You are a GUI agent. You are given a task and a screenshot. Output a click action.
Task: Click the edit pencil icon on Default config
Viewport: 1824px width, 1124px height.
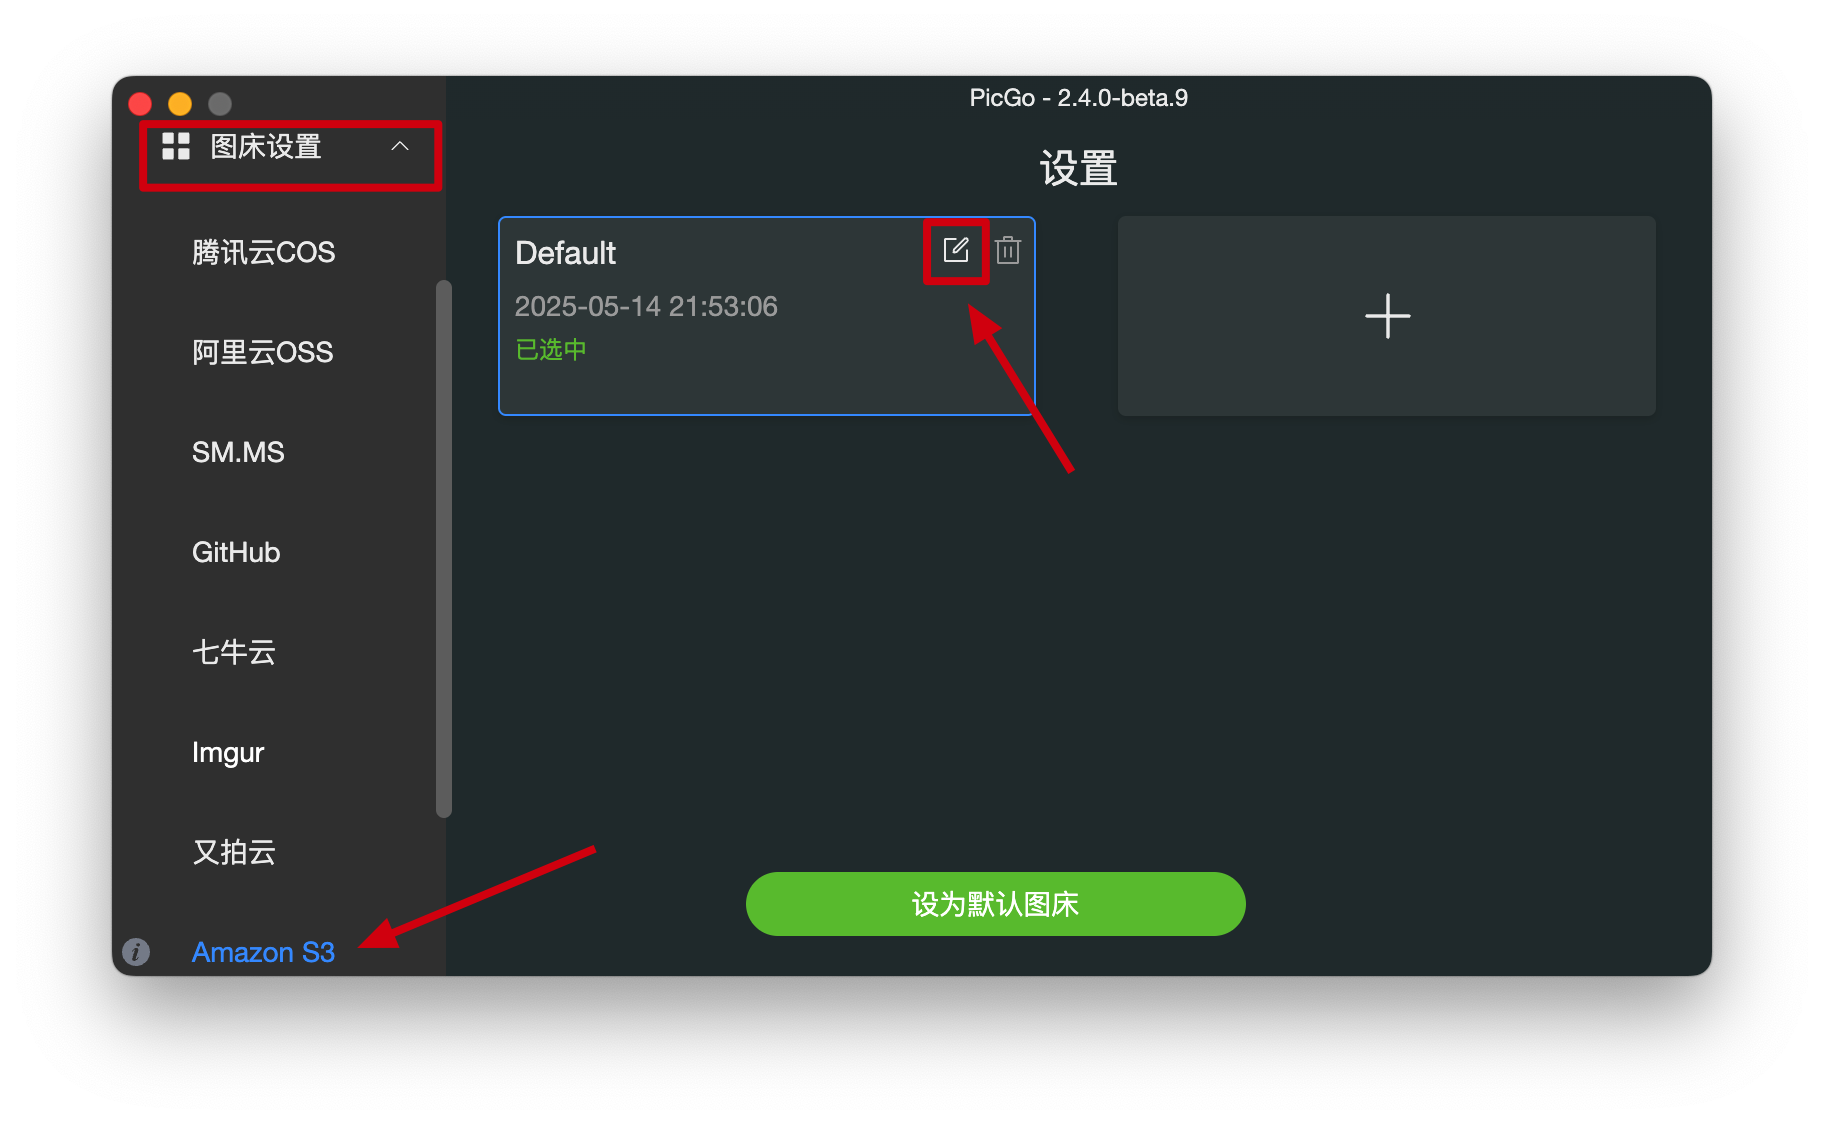pos(956,249)
